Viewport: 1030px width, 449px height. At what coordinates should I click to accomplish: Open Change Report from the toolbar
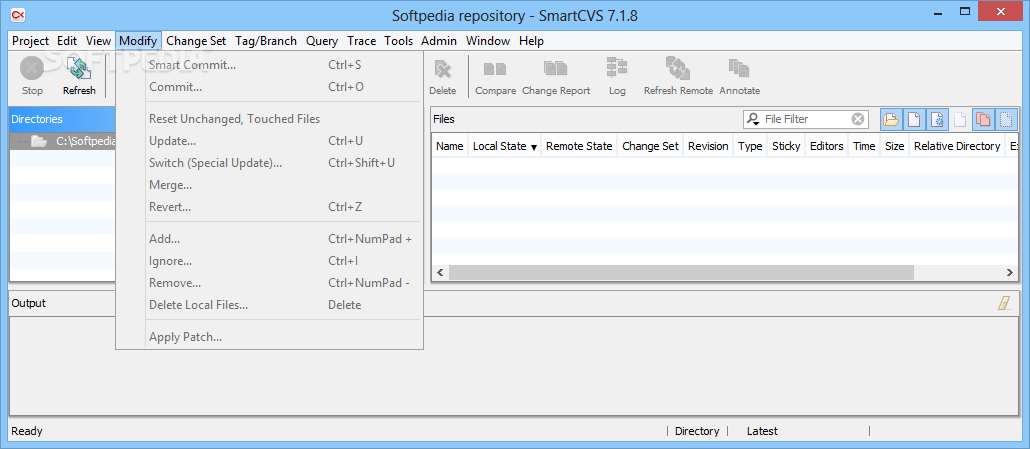point(556,75)
